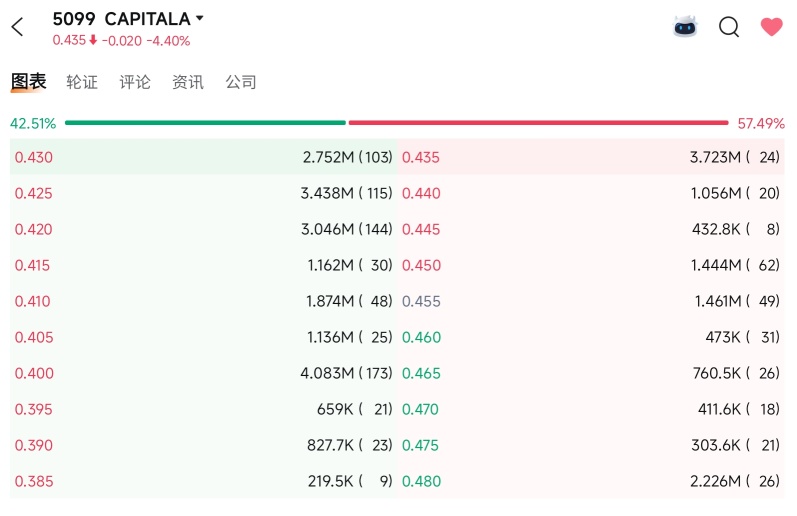Click the 0.385 bid price level

coord(34,481)
